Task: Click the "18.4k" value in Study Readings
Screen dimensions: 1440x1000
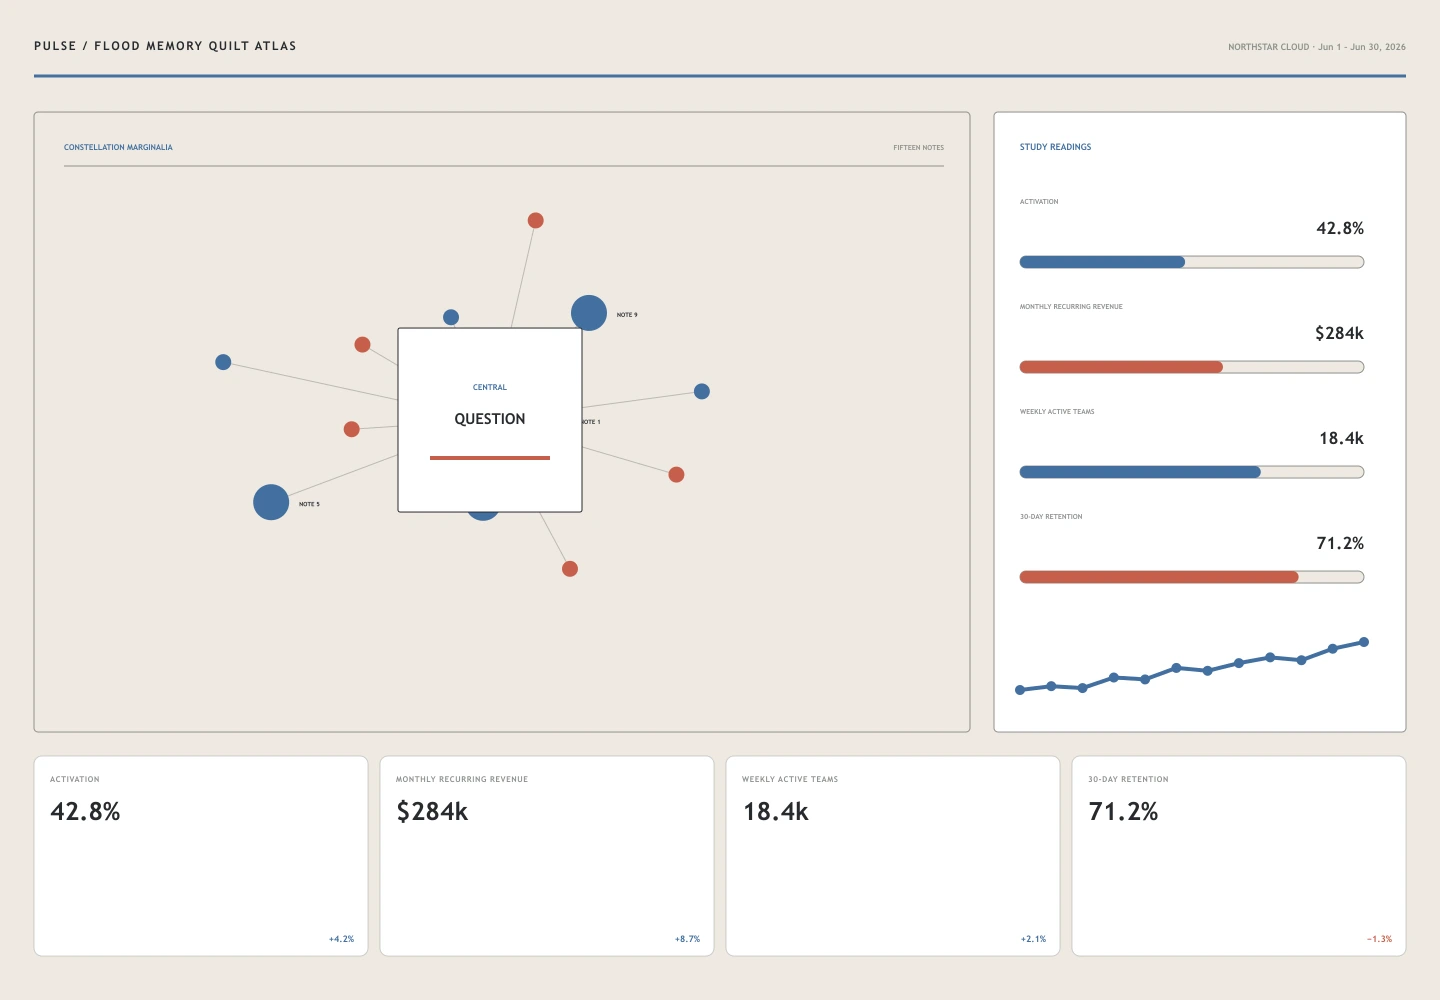Action: [1341, 438]
